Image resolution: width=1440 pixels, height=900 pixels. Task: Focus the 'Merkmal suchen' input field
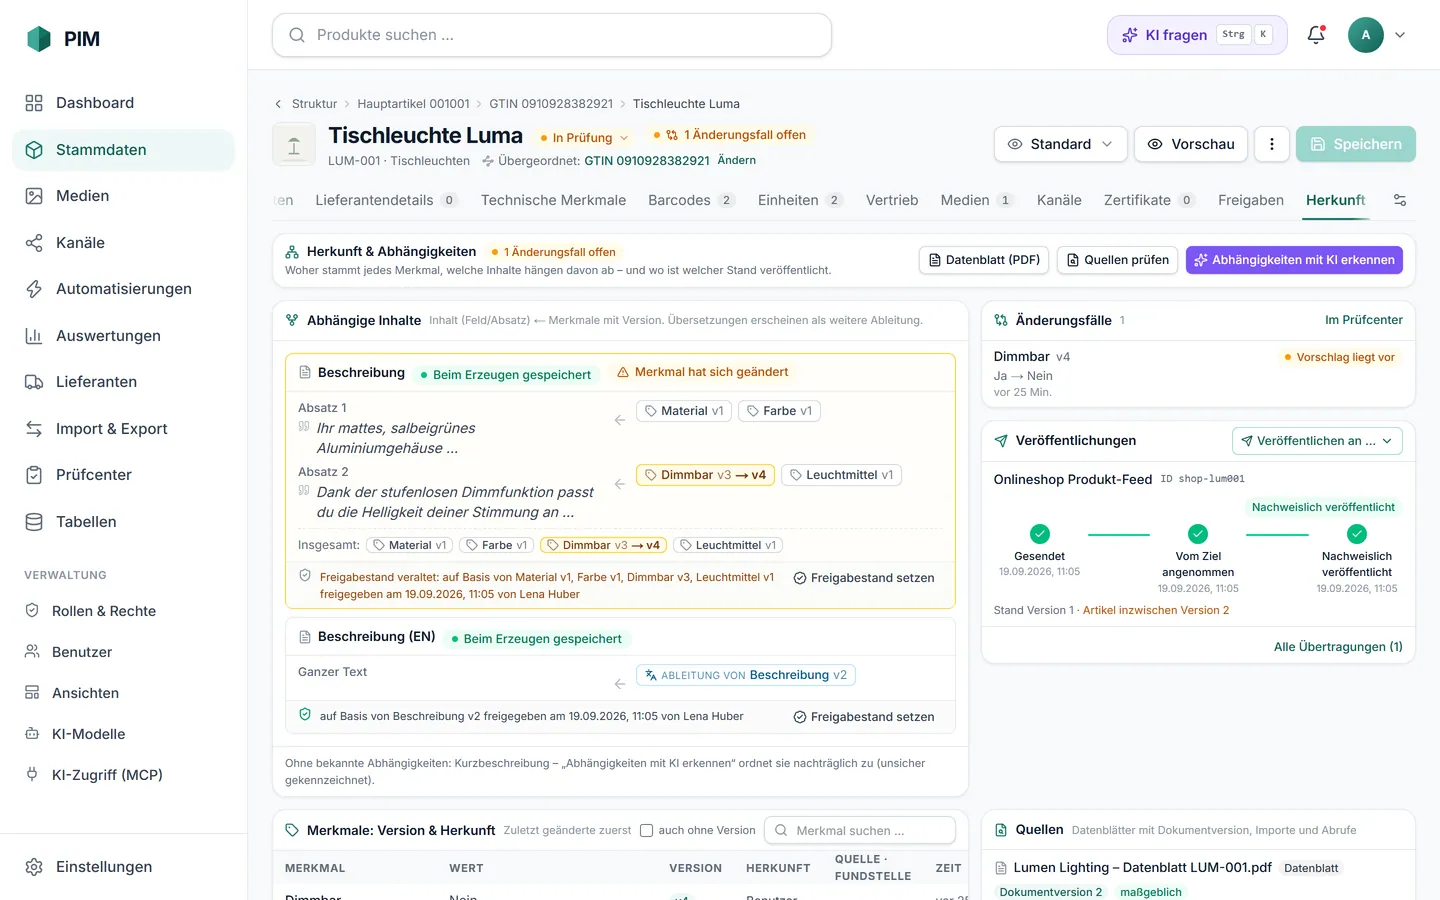pyautogui.click(x=860, y=830)
